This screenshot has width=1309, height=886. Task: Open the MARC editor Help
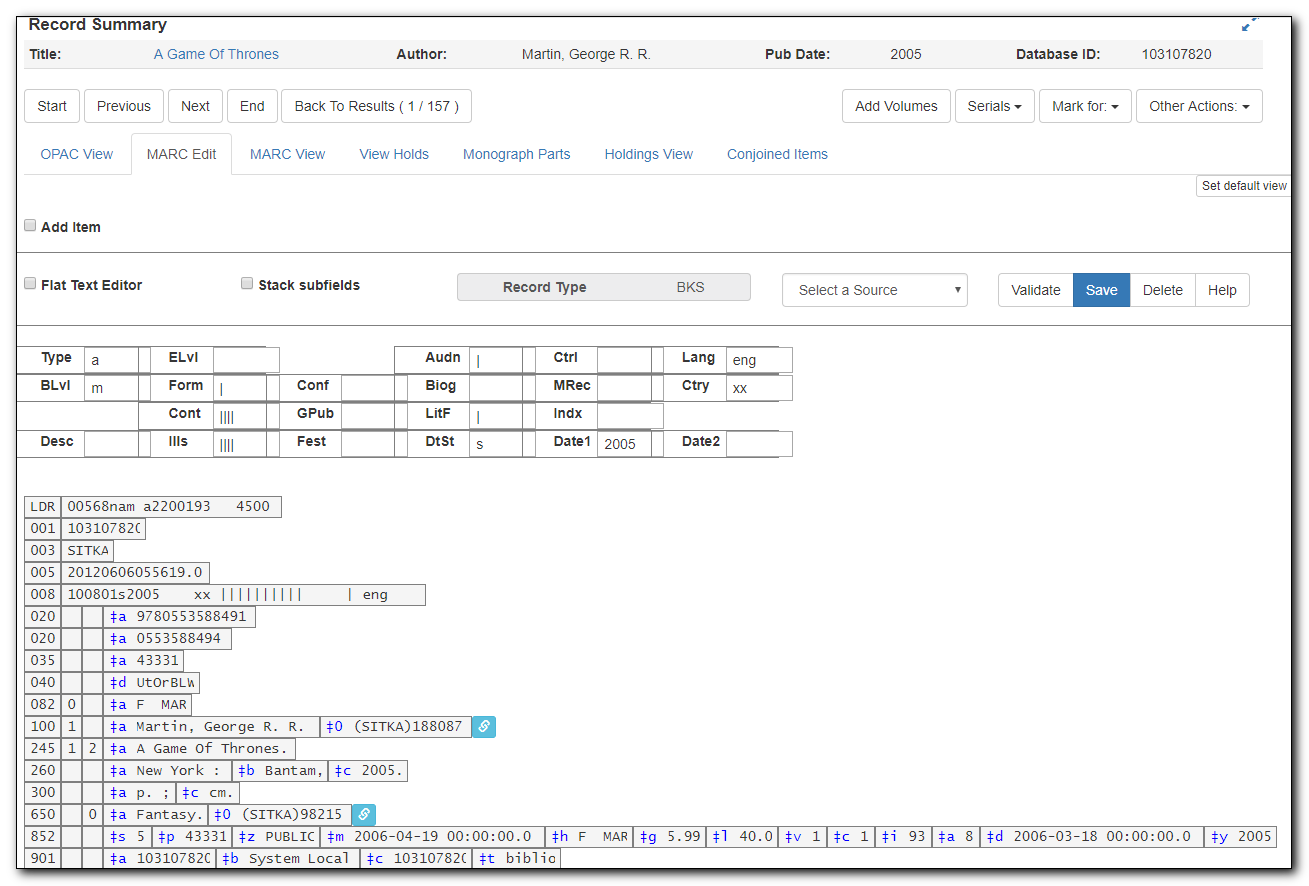(x=1222, y=290)
